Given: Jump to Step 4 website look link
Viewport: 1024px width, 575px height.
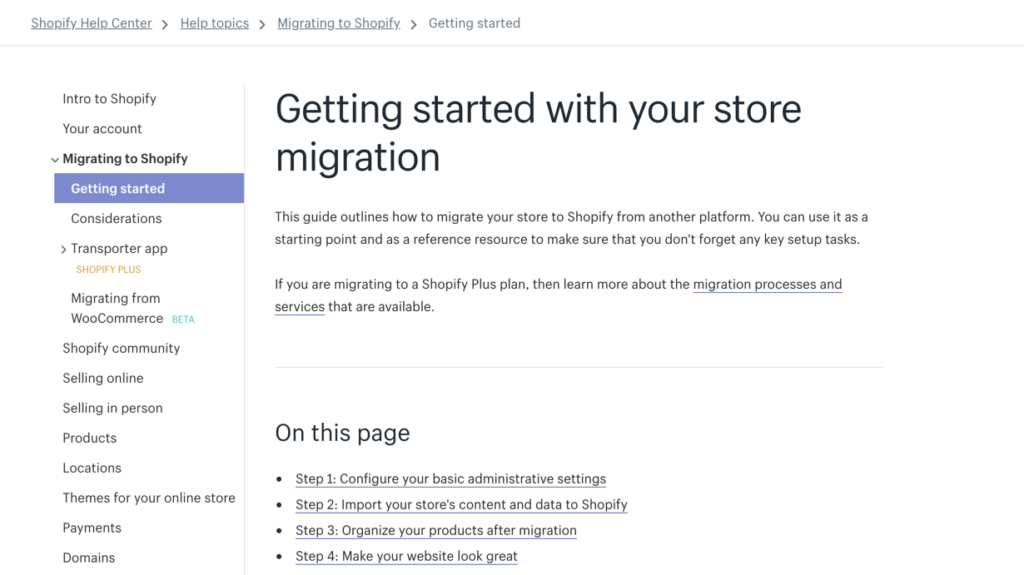Looking at the screenshot, I should [406, 556].
